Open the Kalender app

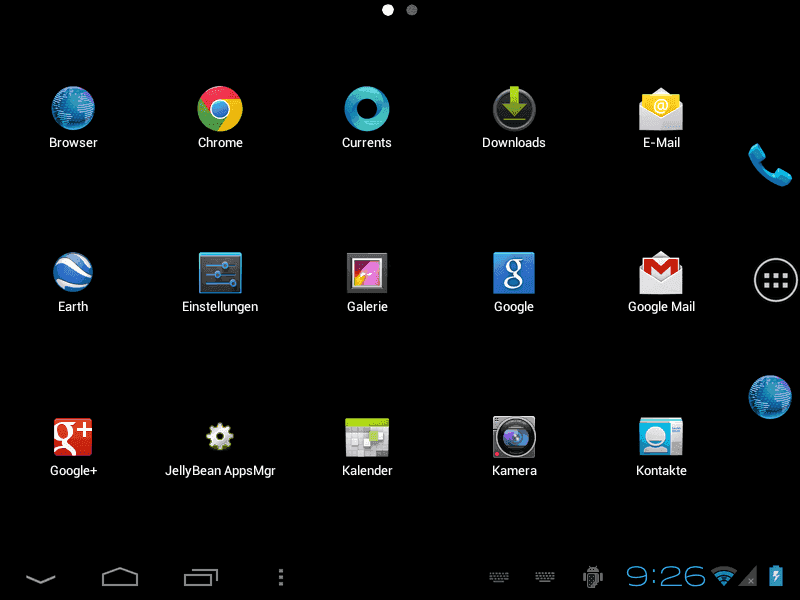point(367,447)
